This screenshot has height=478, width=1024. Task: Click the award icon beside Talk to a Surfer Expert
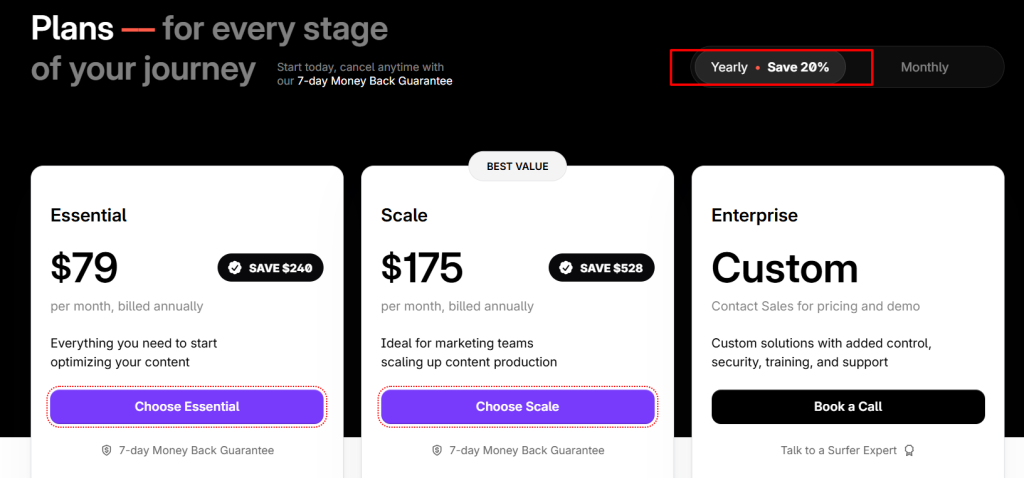(910, 451)
